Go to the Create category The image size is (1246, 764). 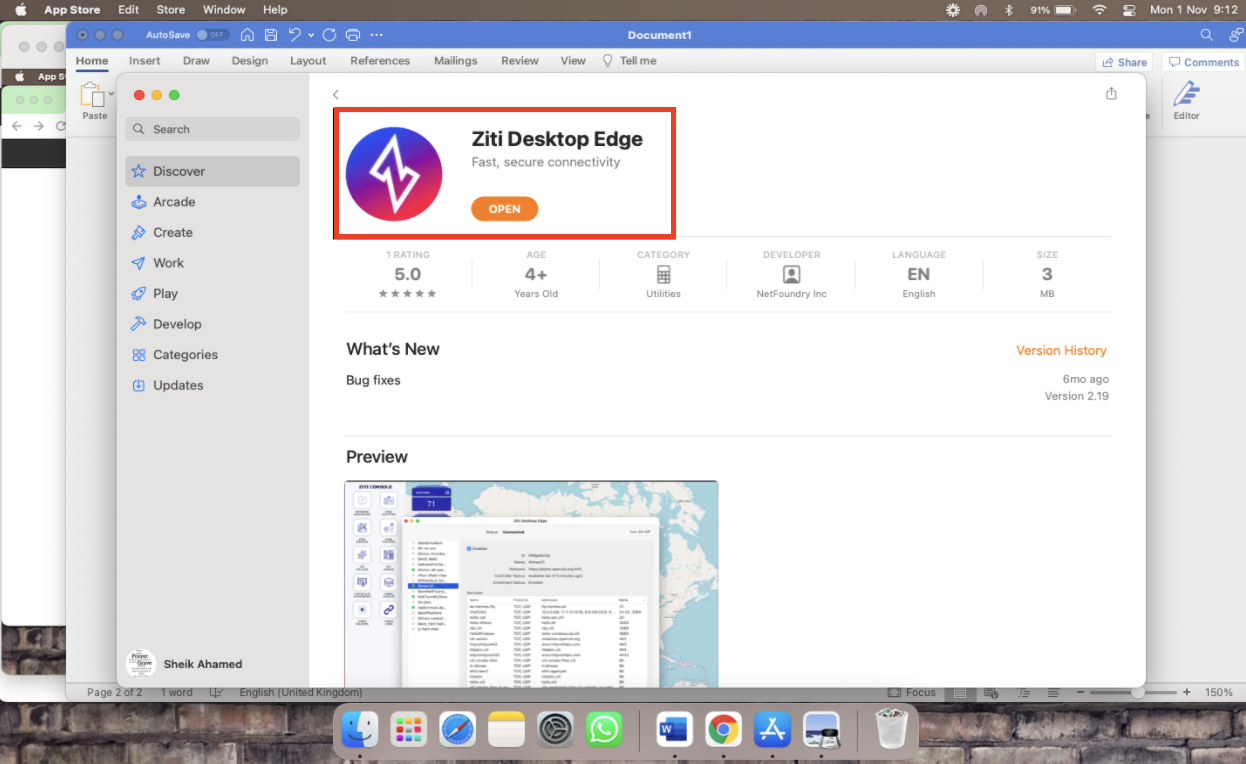click(x=212, y=232)
